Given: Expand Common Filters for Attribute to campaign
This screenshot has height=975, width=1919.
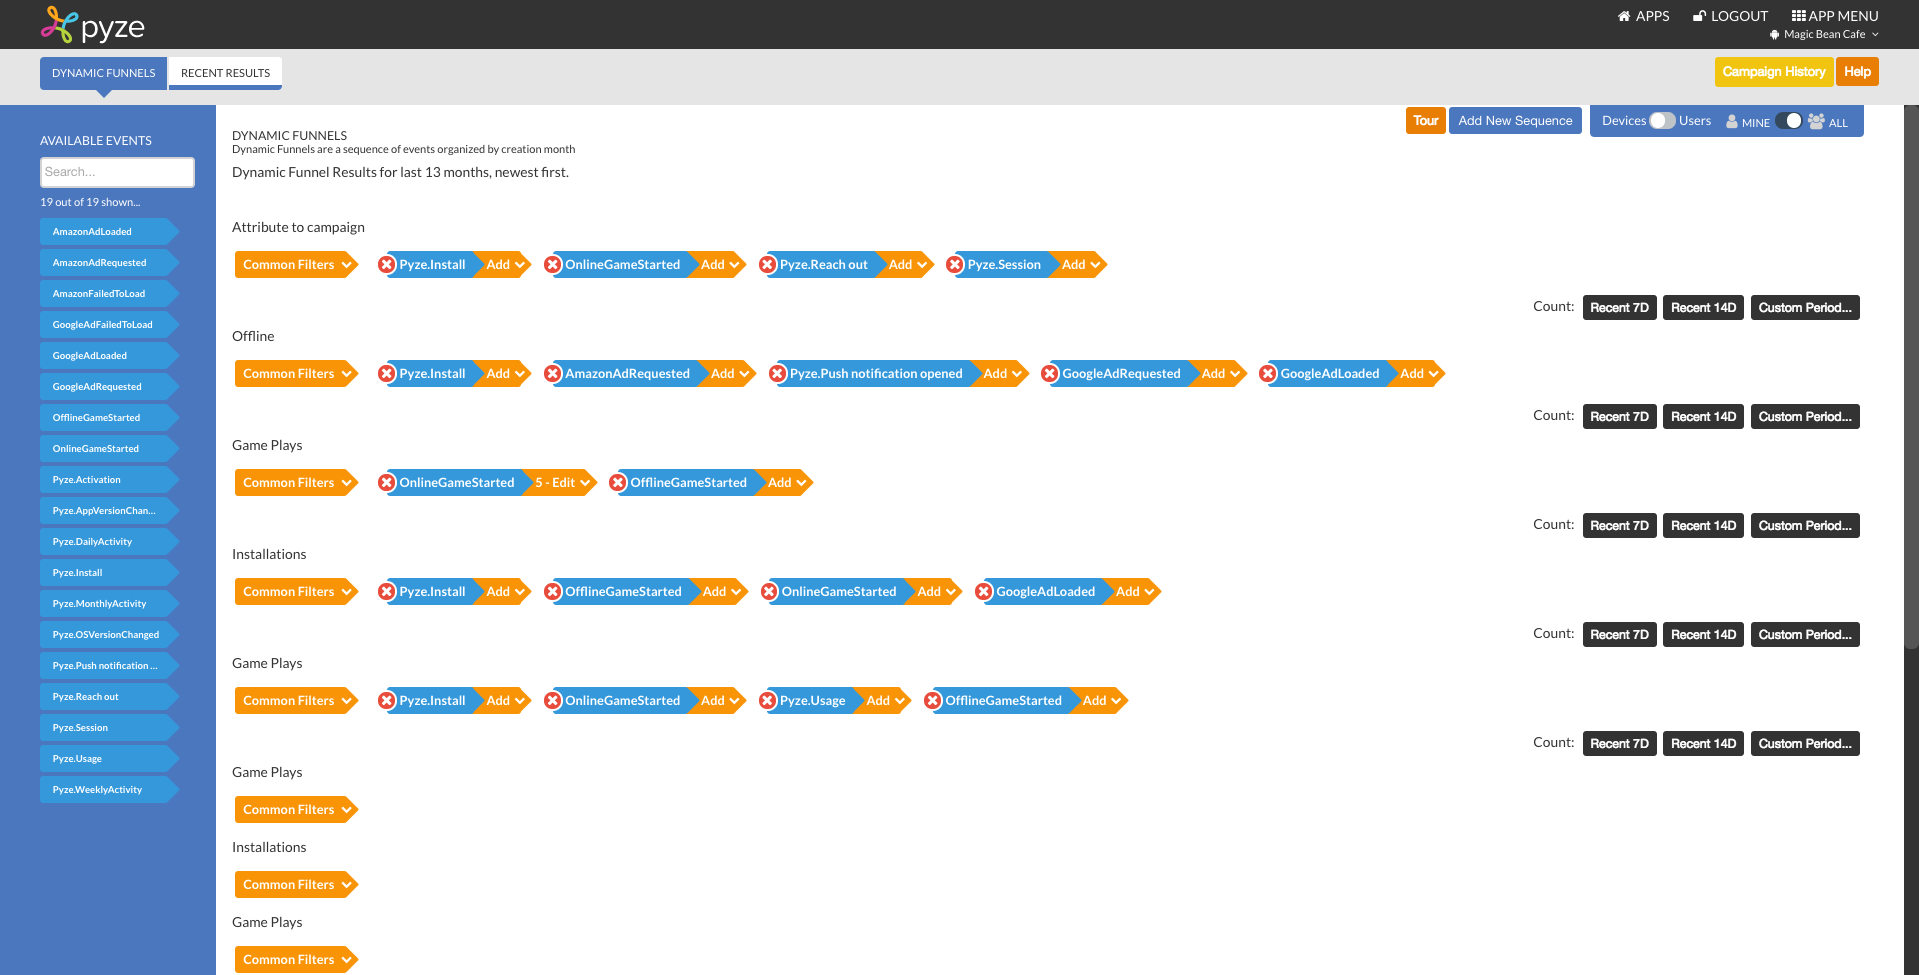Looking at the screenshot, I should click(297, 265).
